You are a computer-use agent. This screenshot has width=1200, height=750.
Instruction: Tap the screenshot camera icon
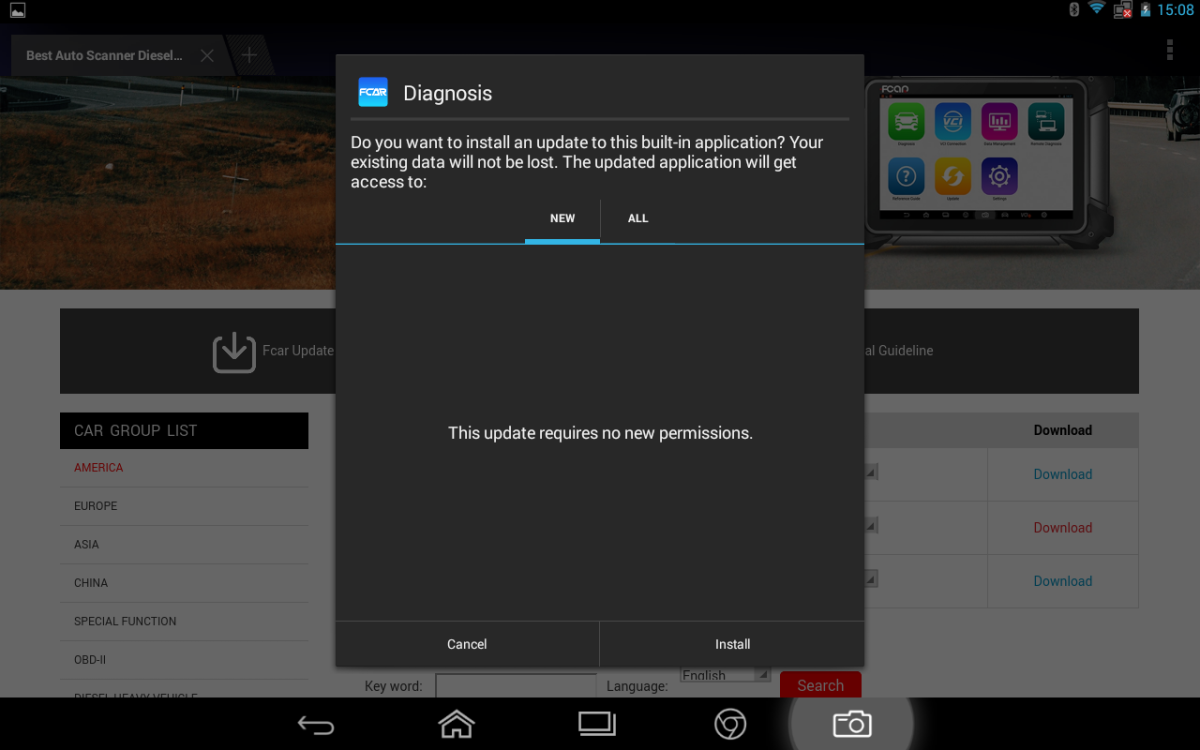(852, 723)
